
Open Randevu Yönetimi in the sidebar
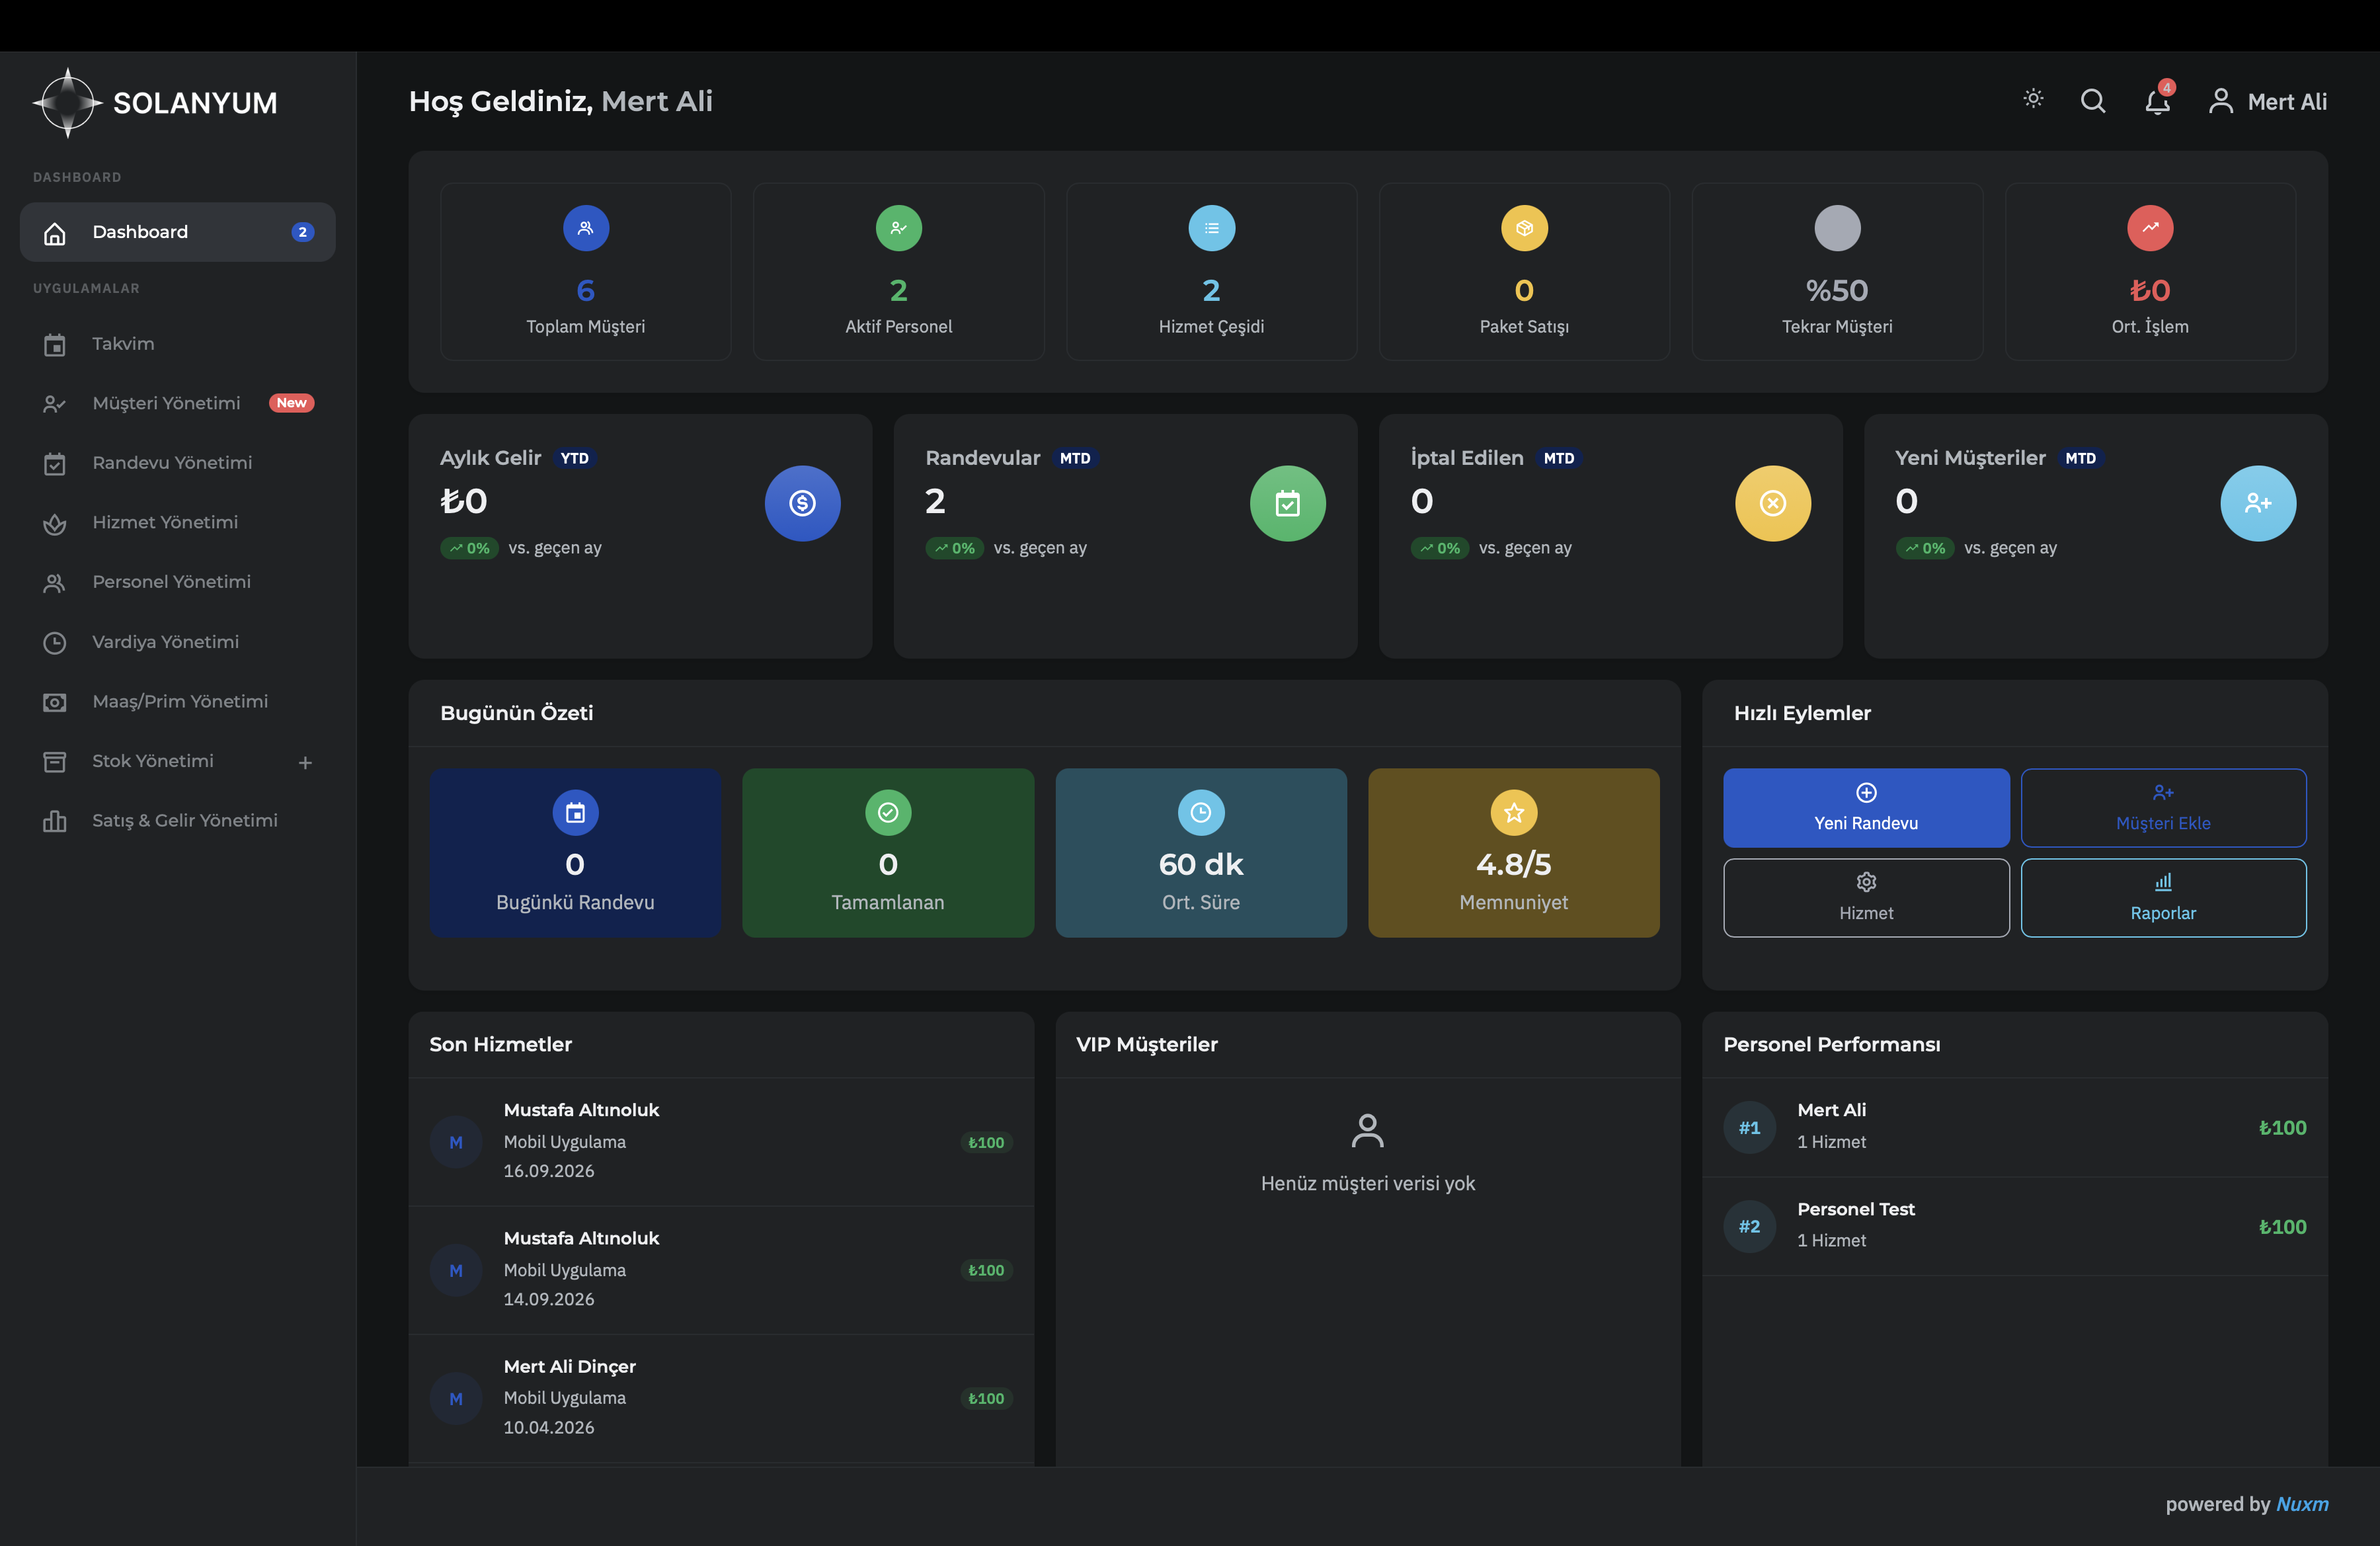tap(178, 463)
